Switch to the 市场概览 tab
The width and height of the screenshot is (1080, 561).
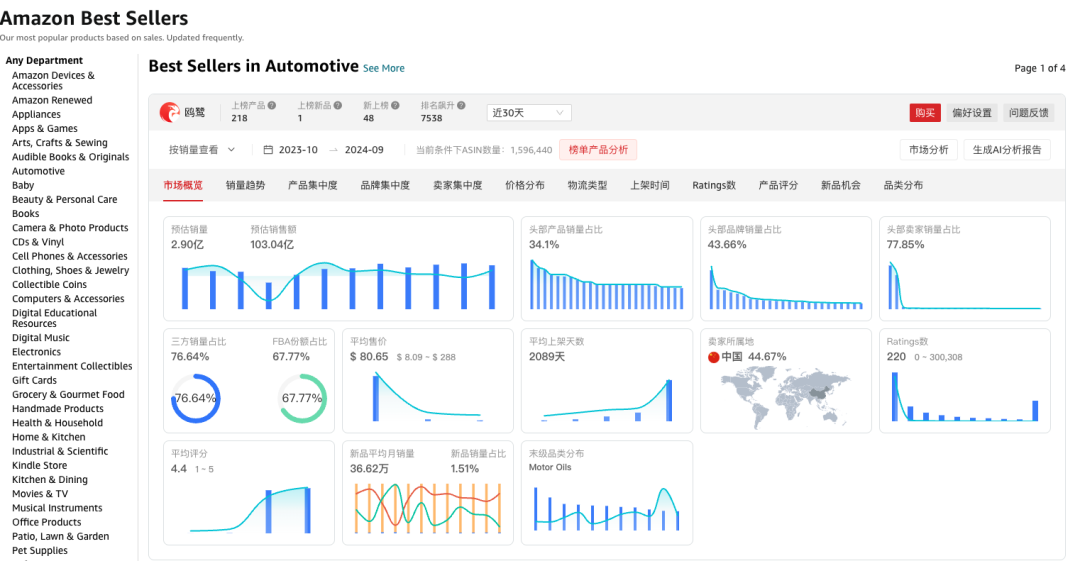(x=183, y=185)
